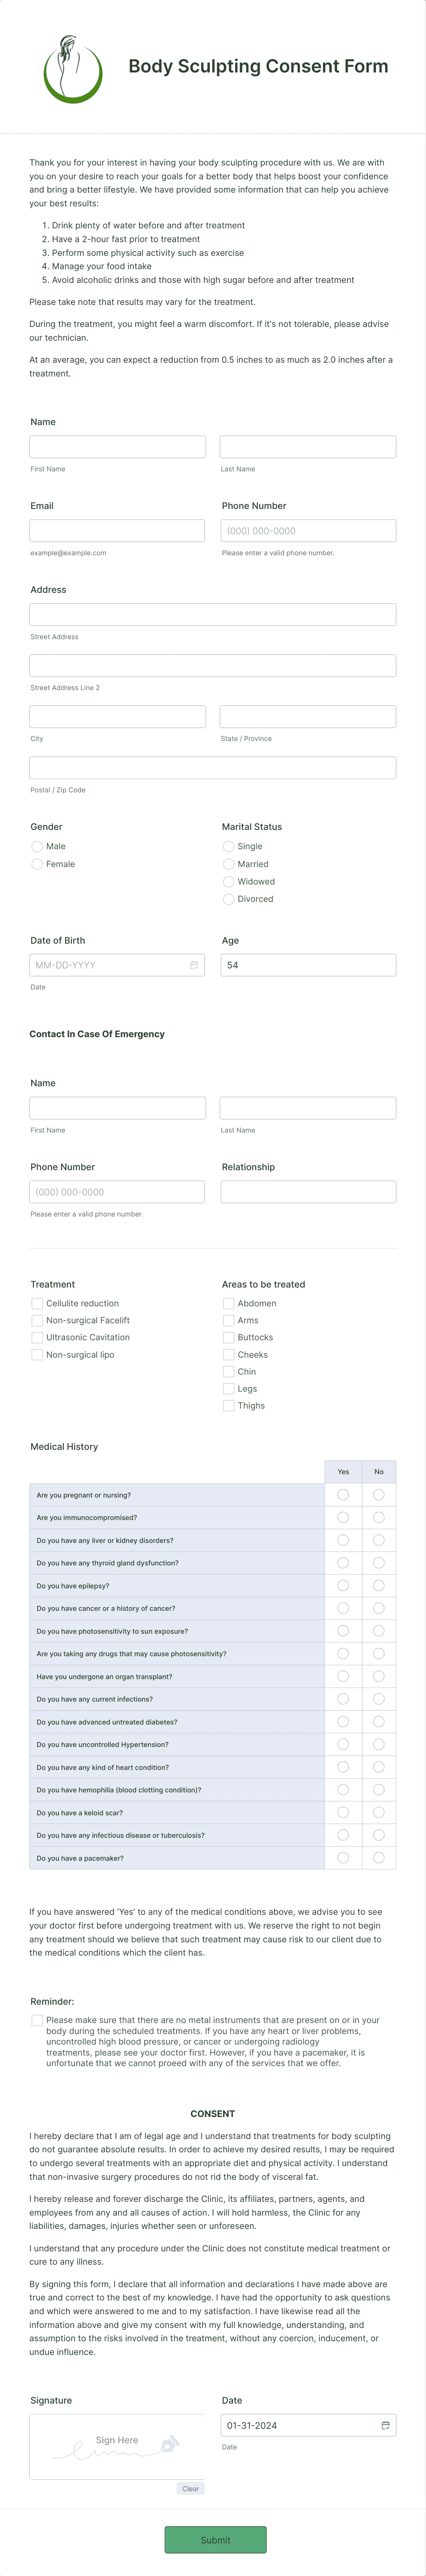Choose Married as marital status

tap(228, 864)
